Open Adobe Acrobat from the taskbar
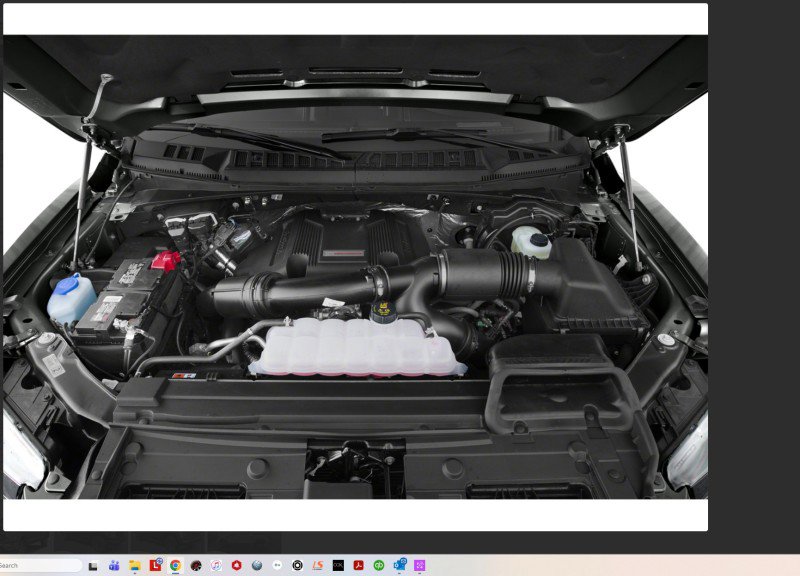 [x=357, y=565]
